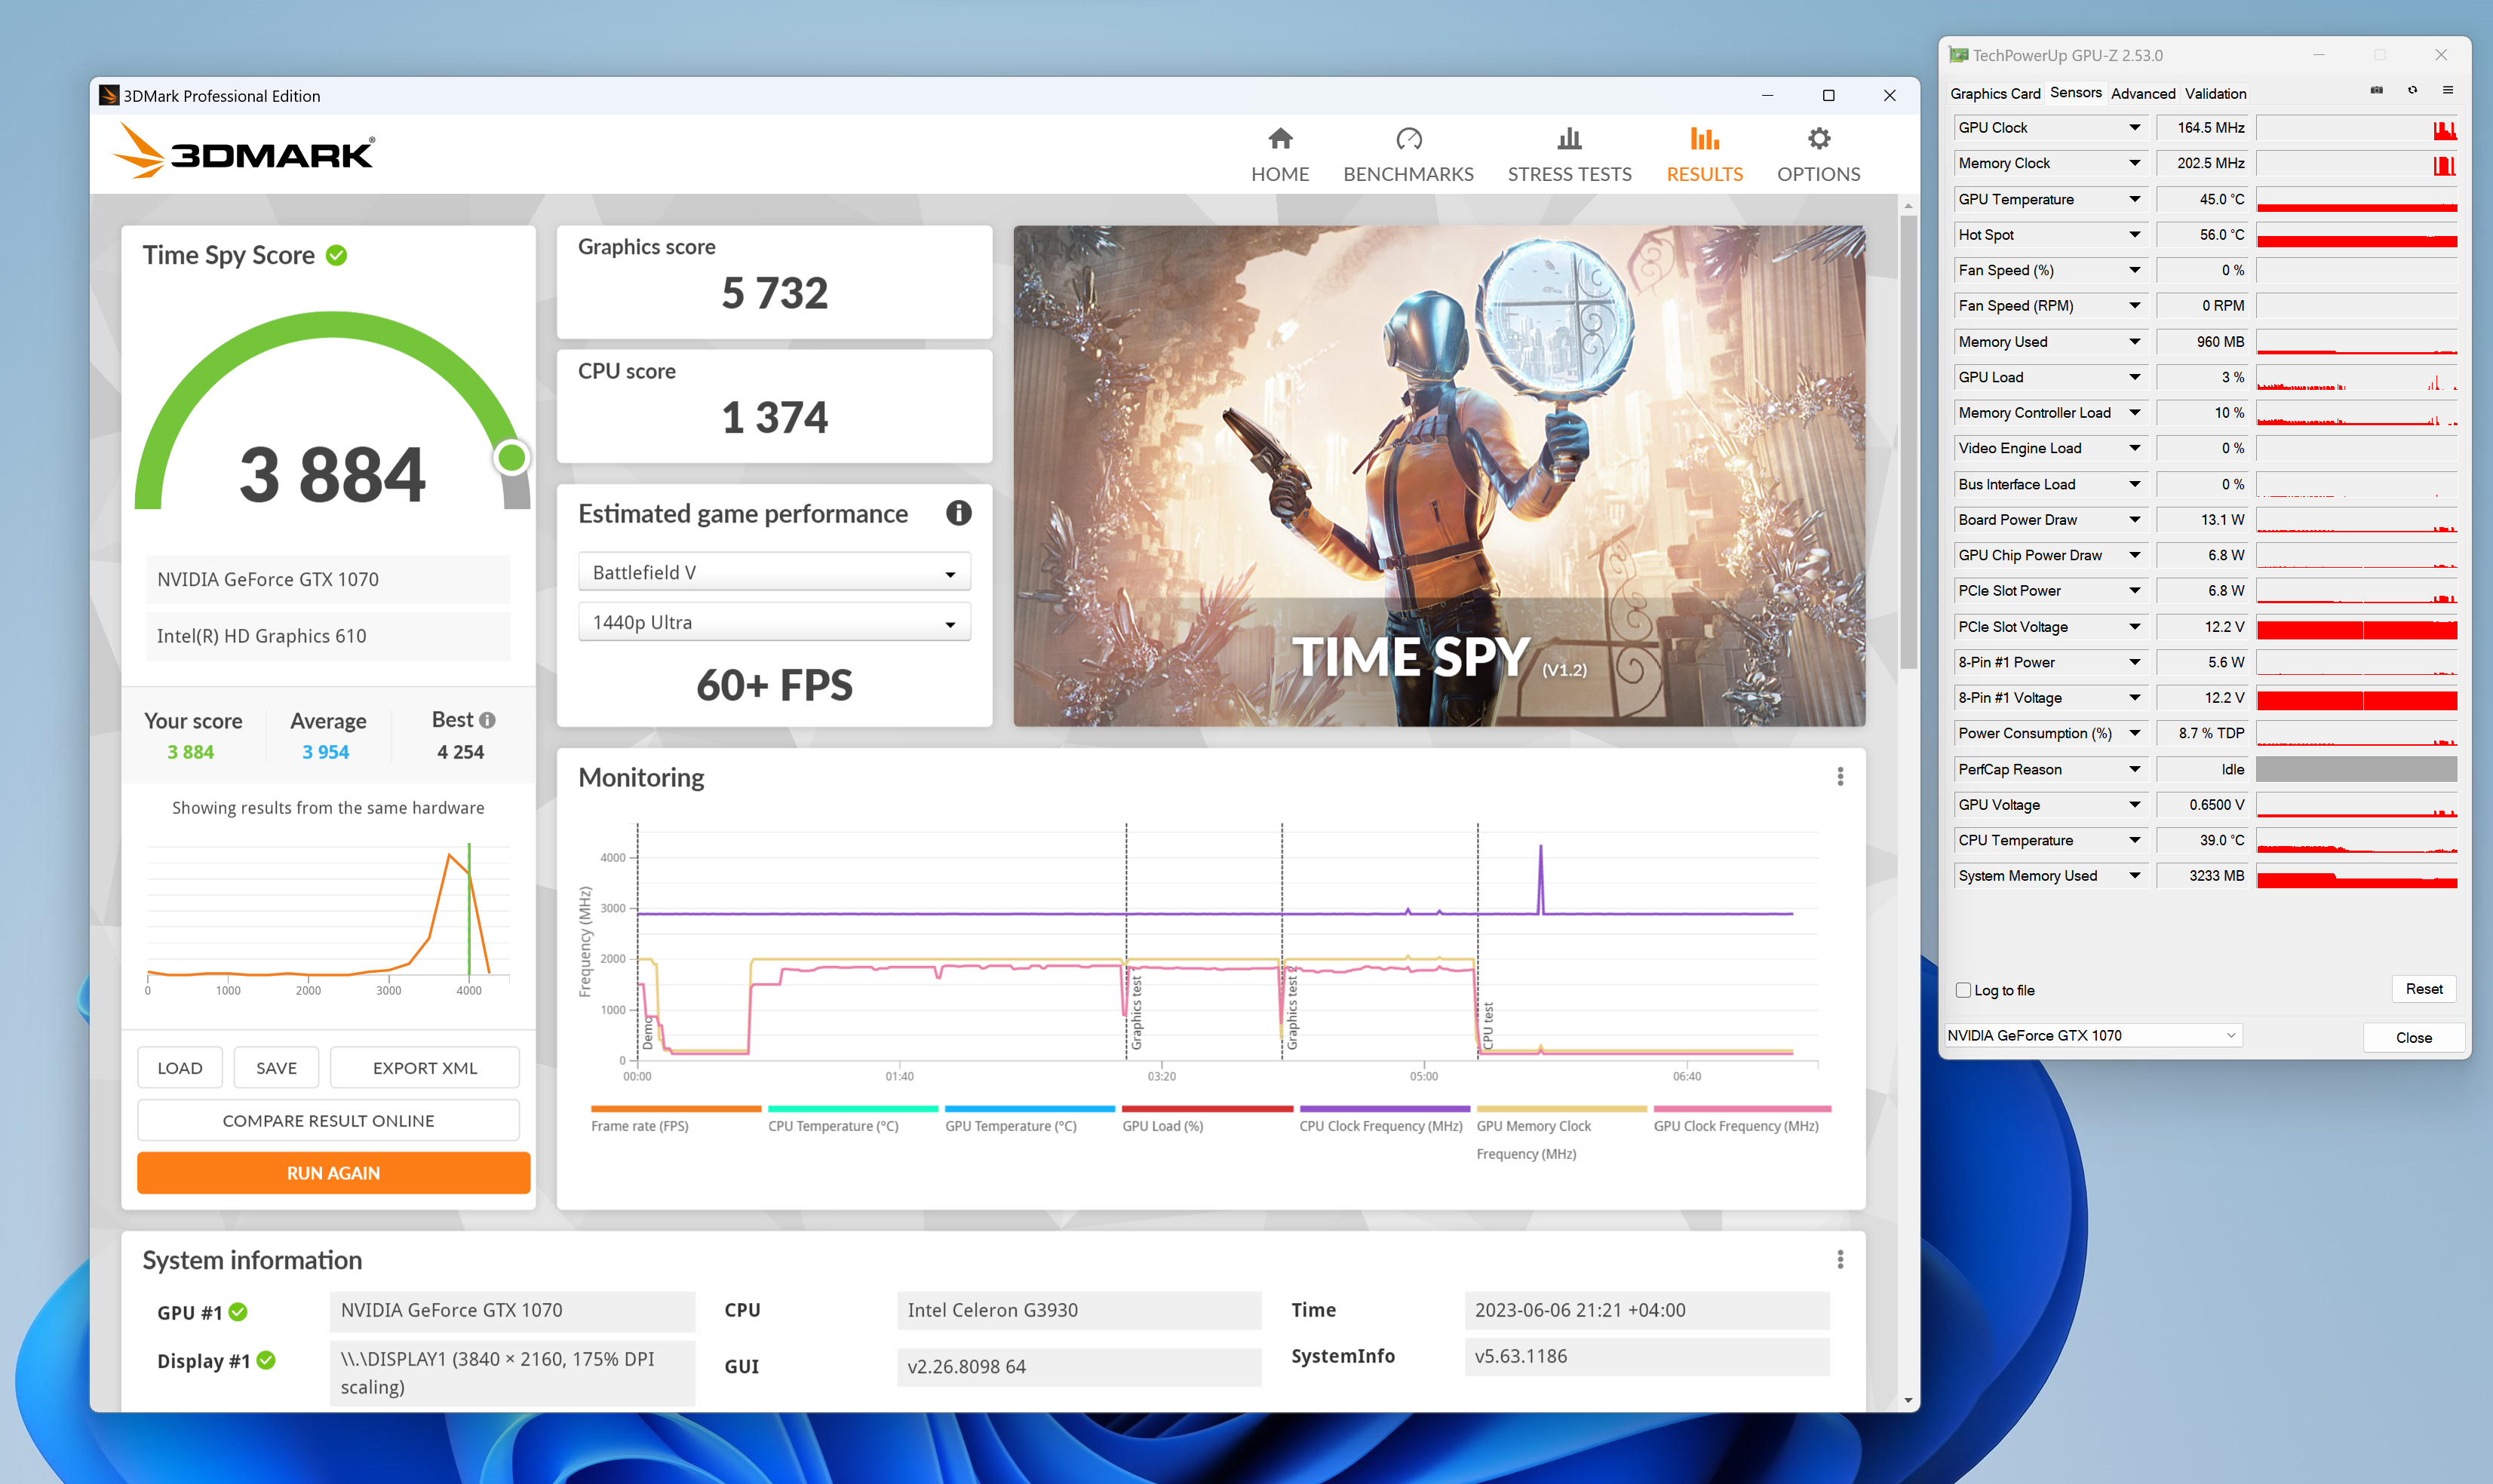
Task: Expand the GPU Temperature sensor dropdown arrow
Action: pyautogui.click(x=2134, y=199)
